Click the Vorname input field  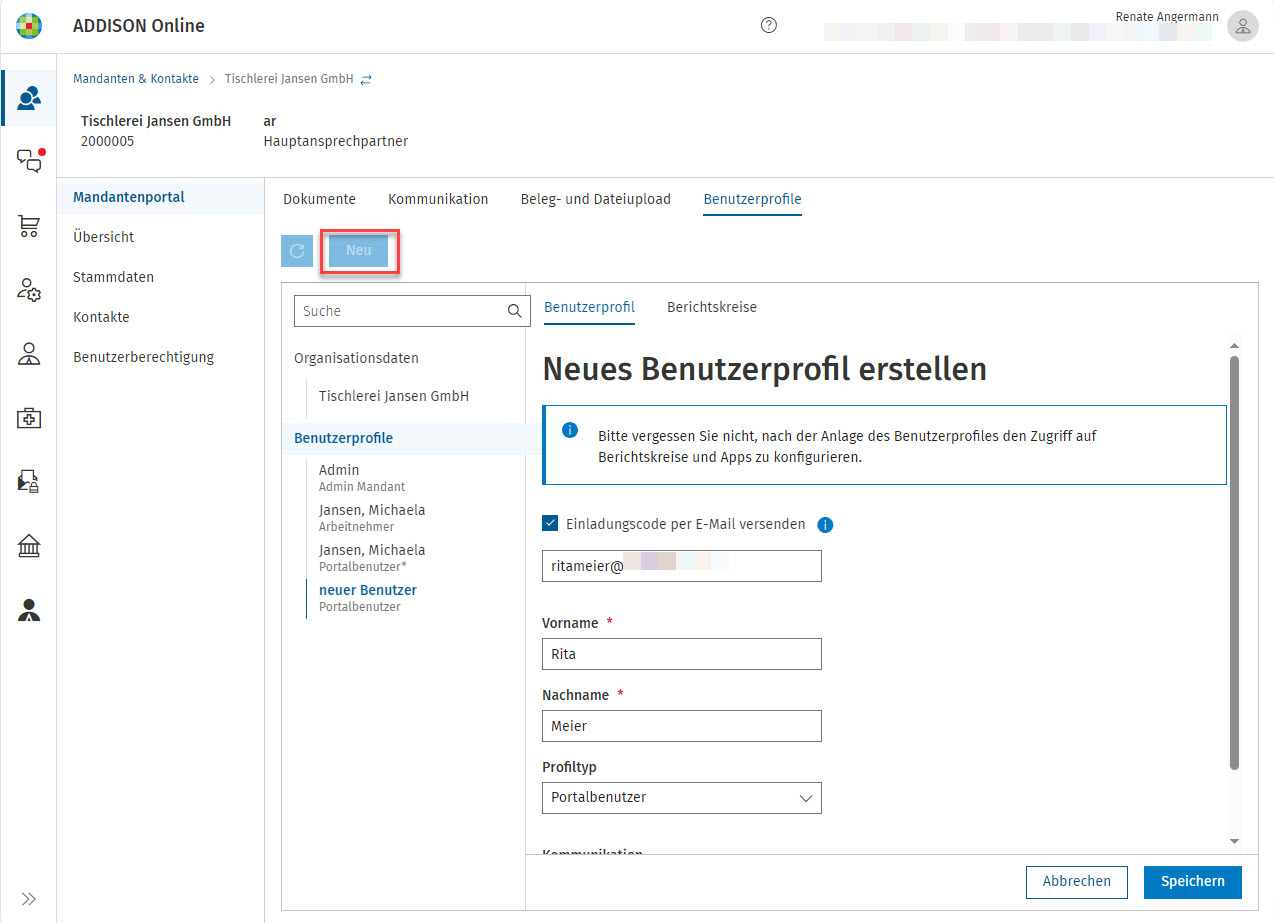click(681, 654)
